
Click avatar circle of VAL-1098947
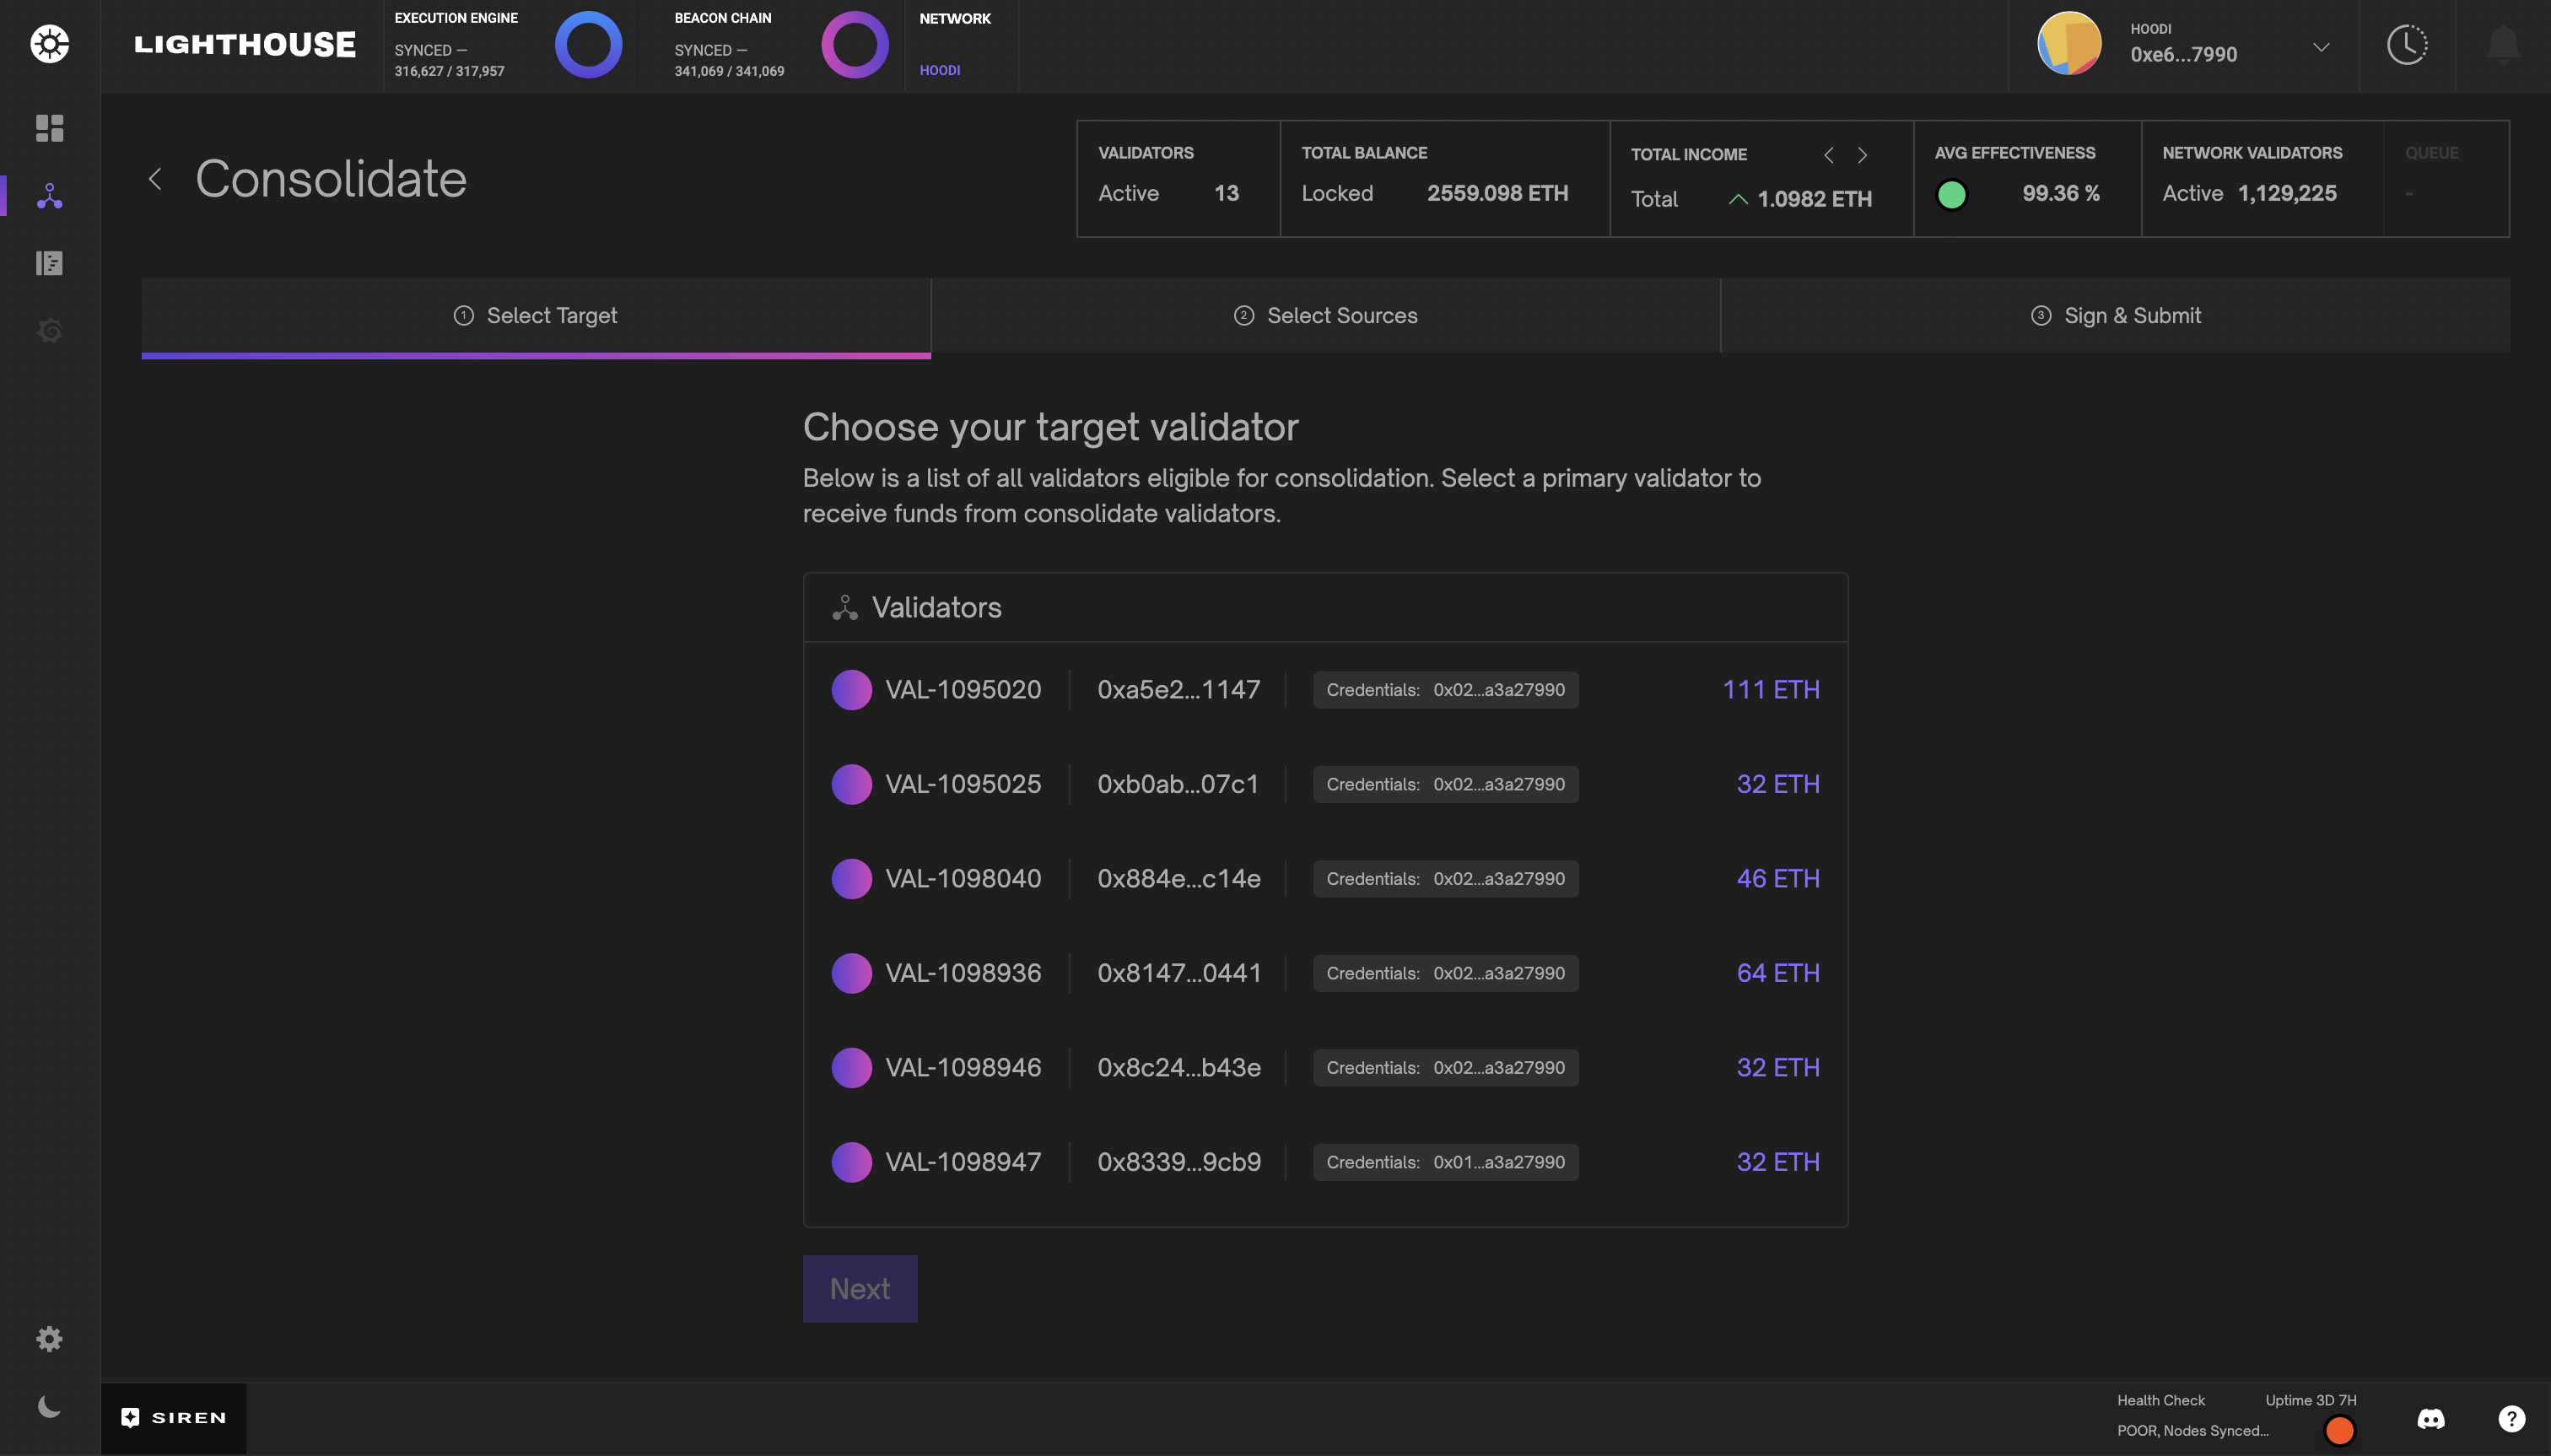[852, 1162]
